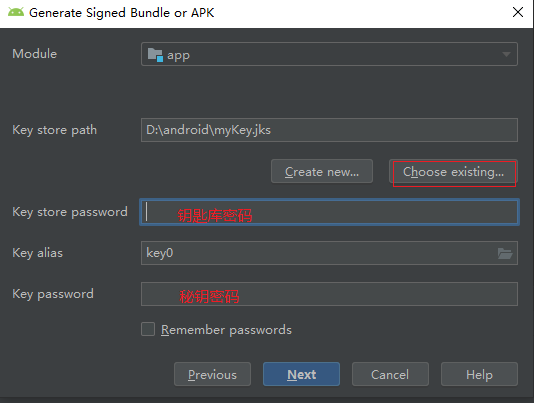Proceed with the Next button
Viewport: 534px width, 403px height.
301,374
